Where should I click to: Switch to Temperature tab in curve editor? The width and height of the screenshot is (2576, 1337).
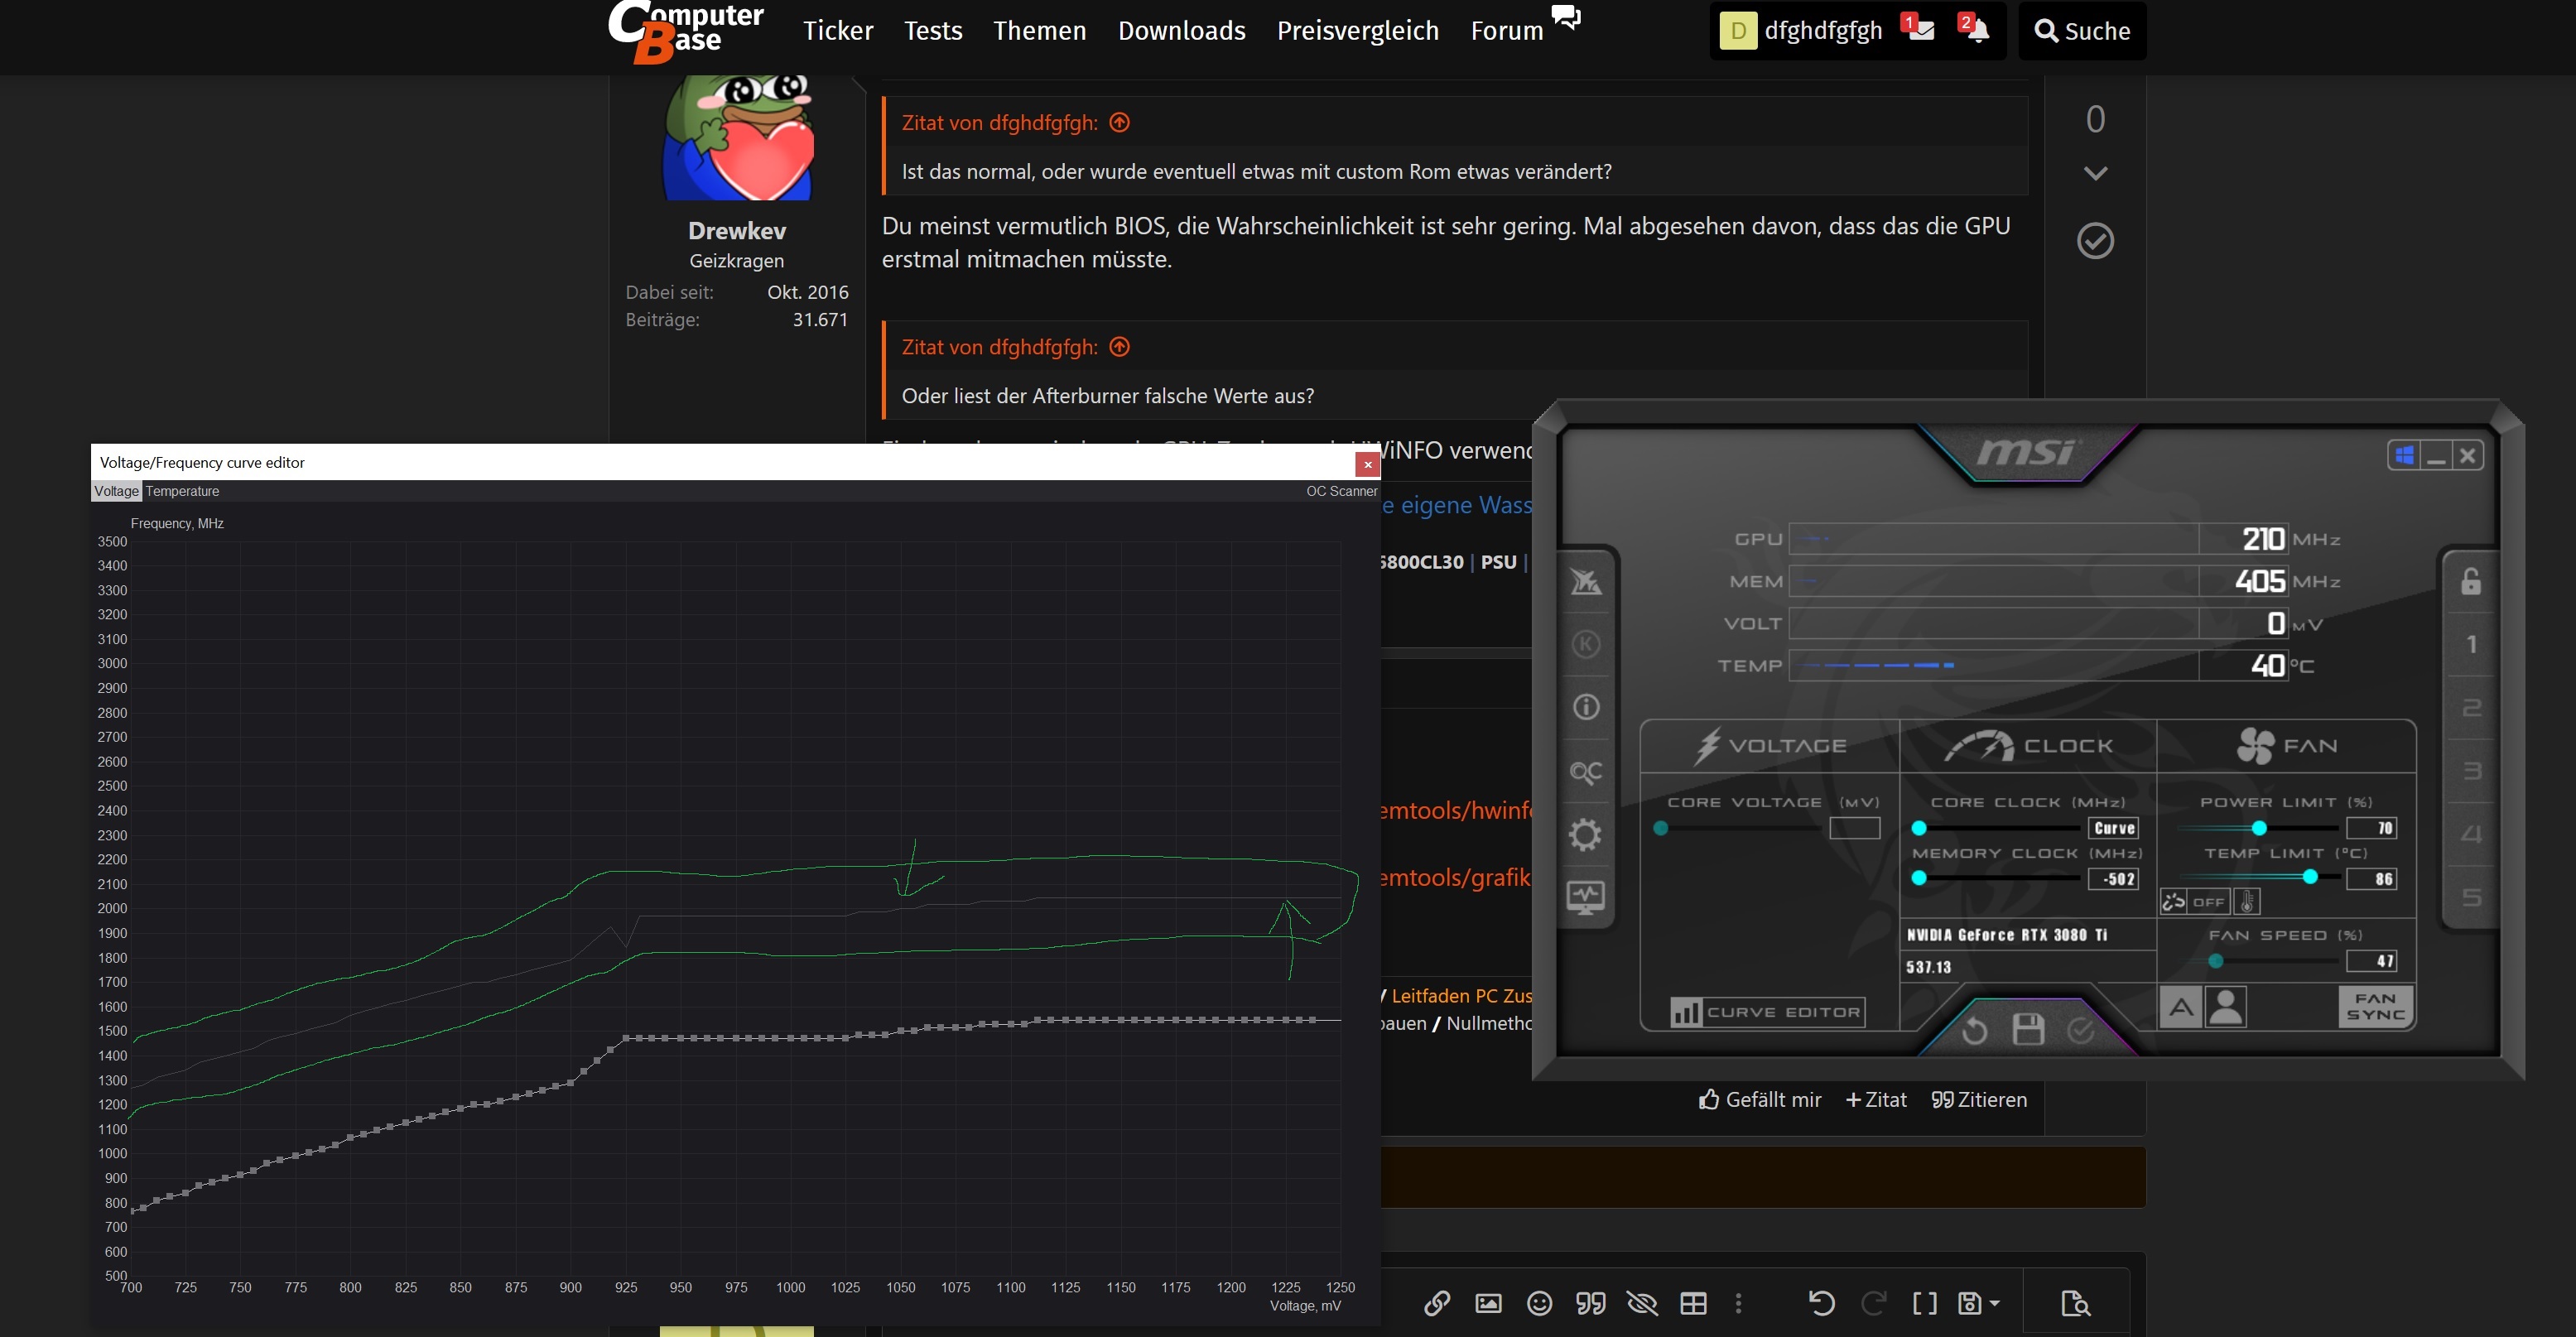[182, 491]
